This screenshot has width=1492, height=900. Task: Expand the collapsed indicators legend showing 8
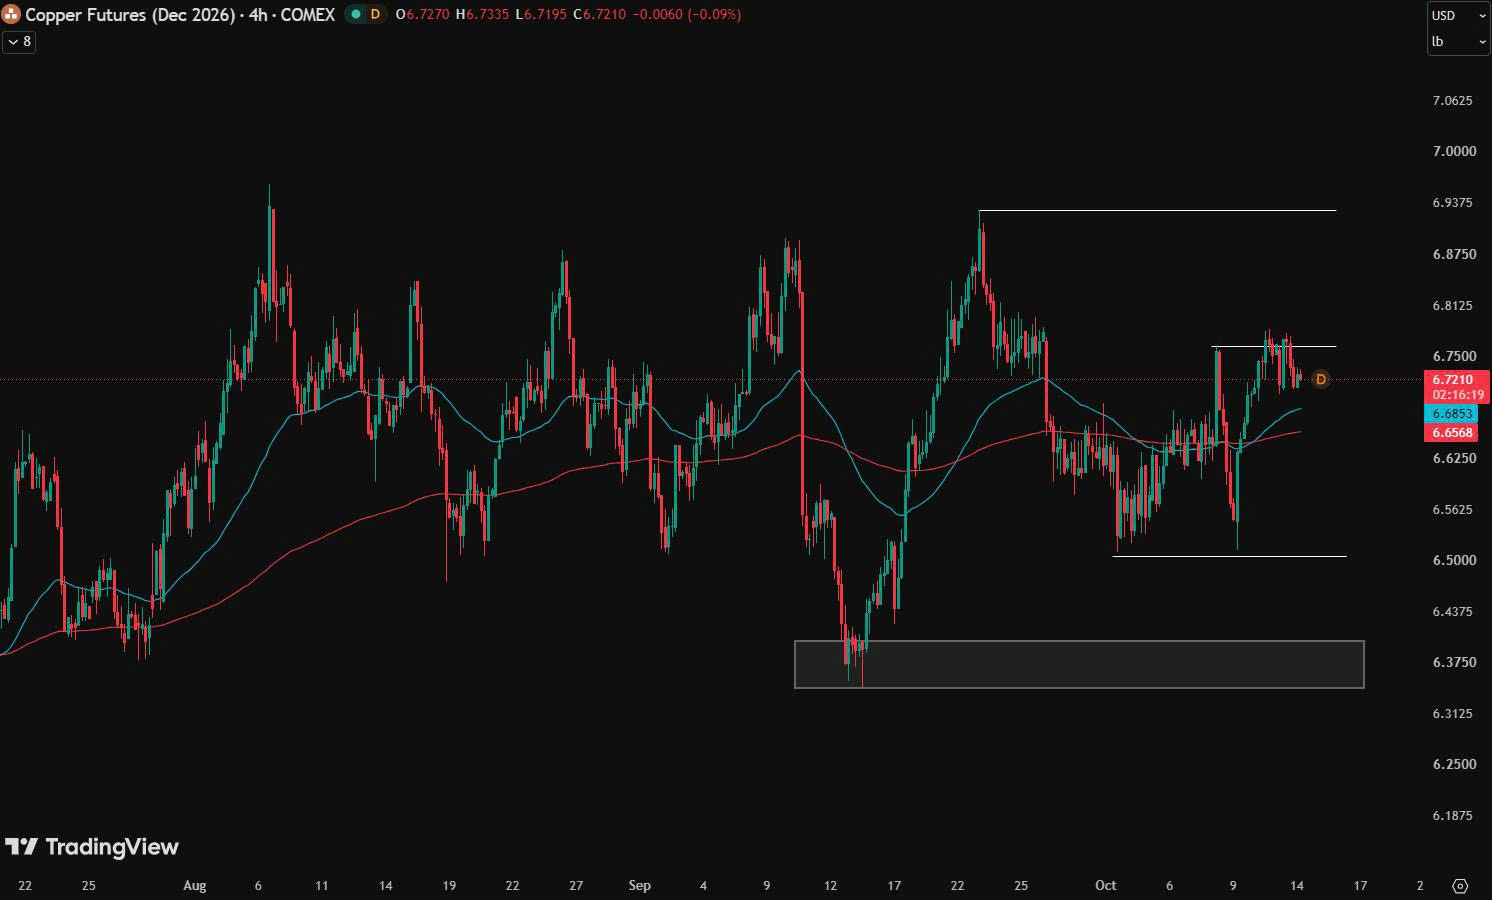tap(19, 42)
